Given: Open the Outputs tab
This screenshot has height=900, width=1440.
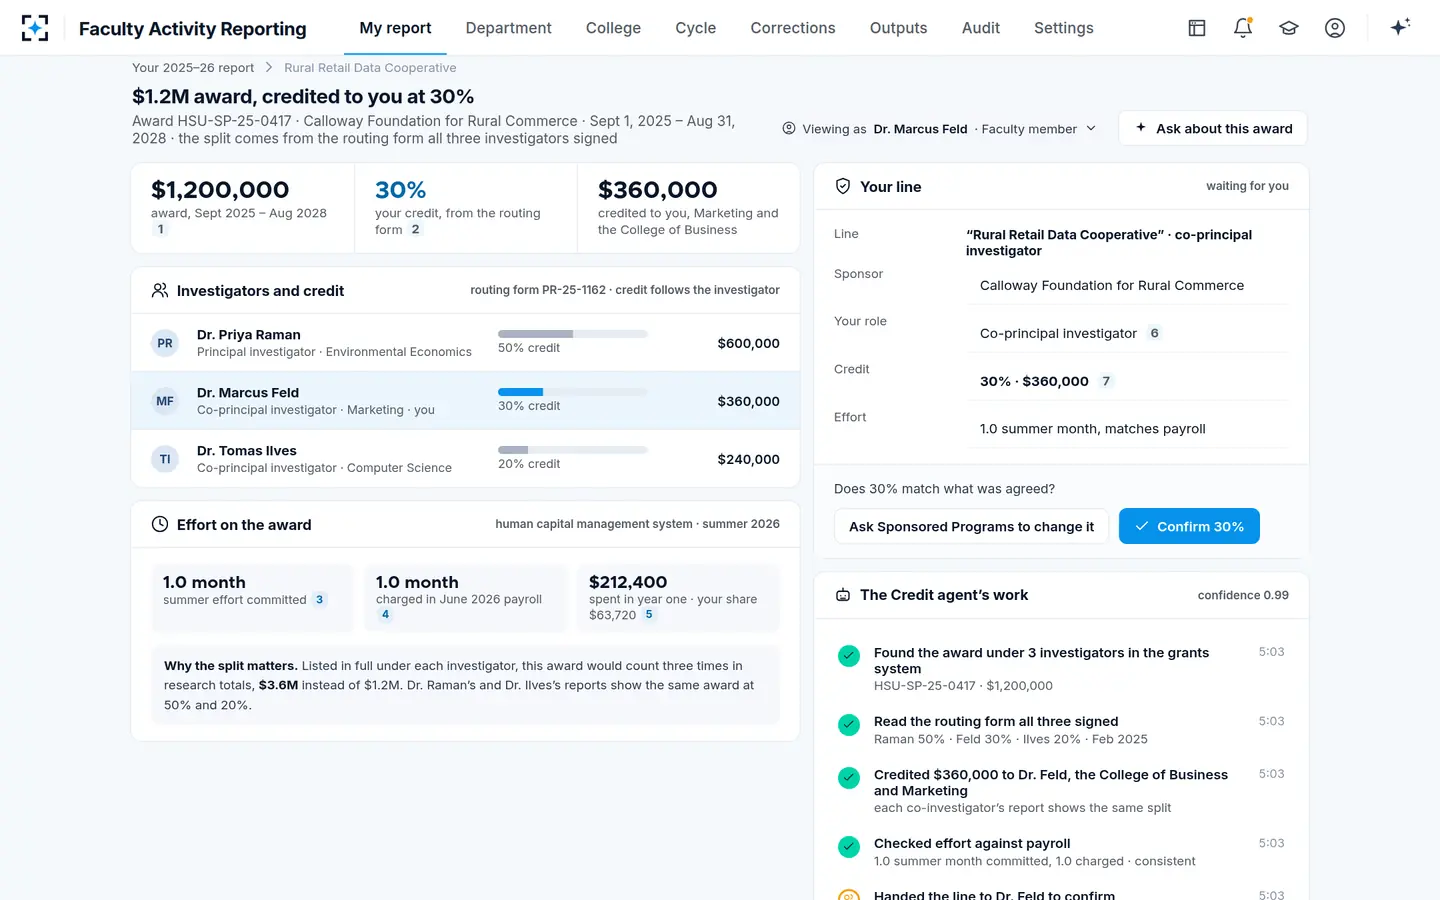Looking at the screenshot, I should point(899,28).
